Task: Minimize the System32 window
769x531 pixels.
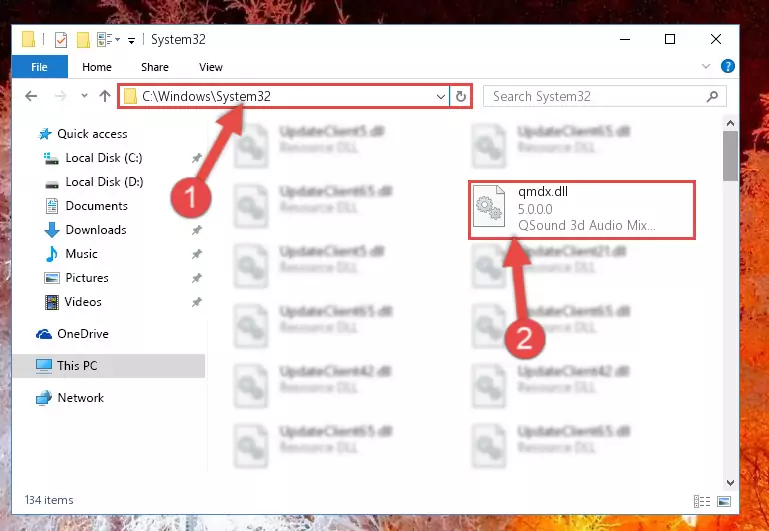Action: coord(625,39)
